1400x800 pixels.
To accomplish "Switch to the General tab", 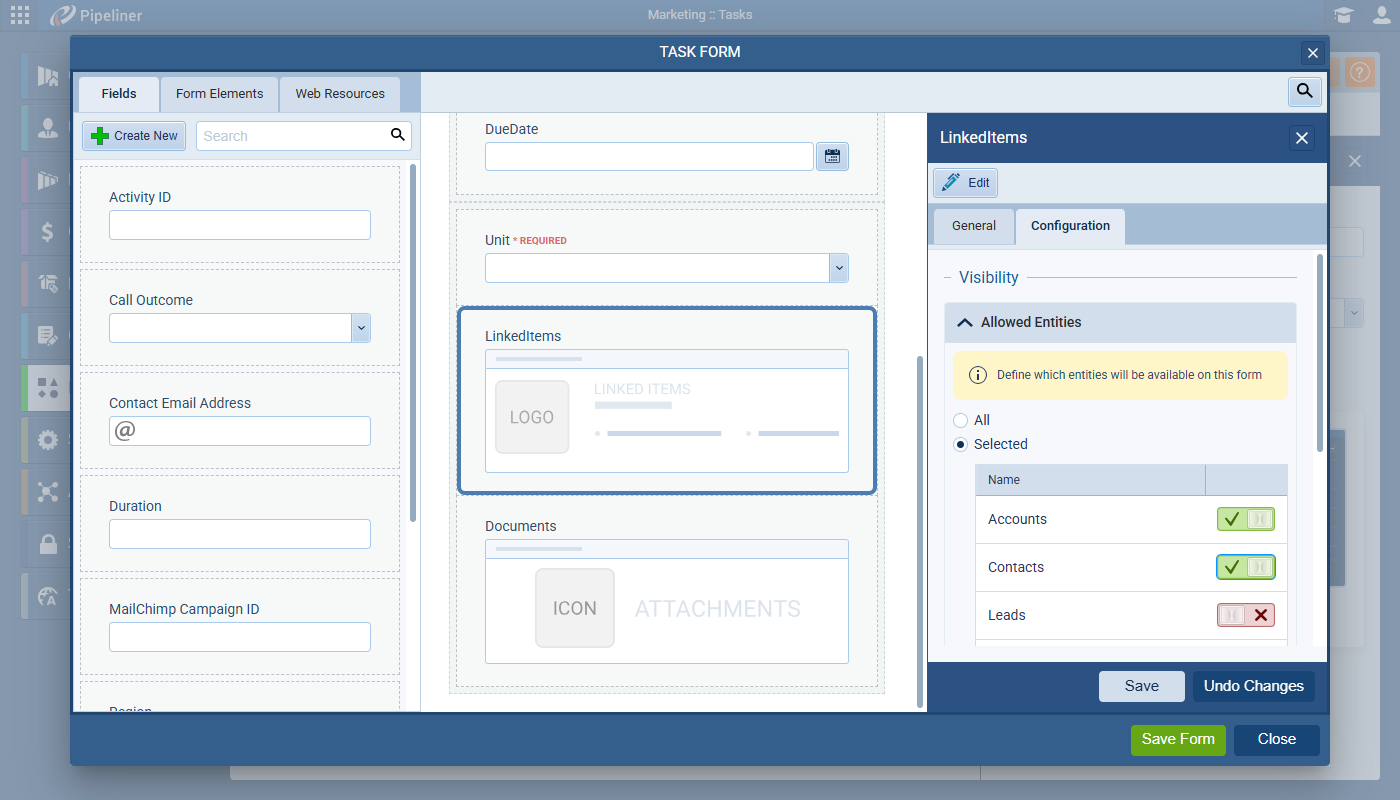I will pyautogui.click(x=973, y=226).
